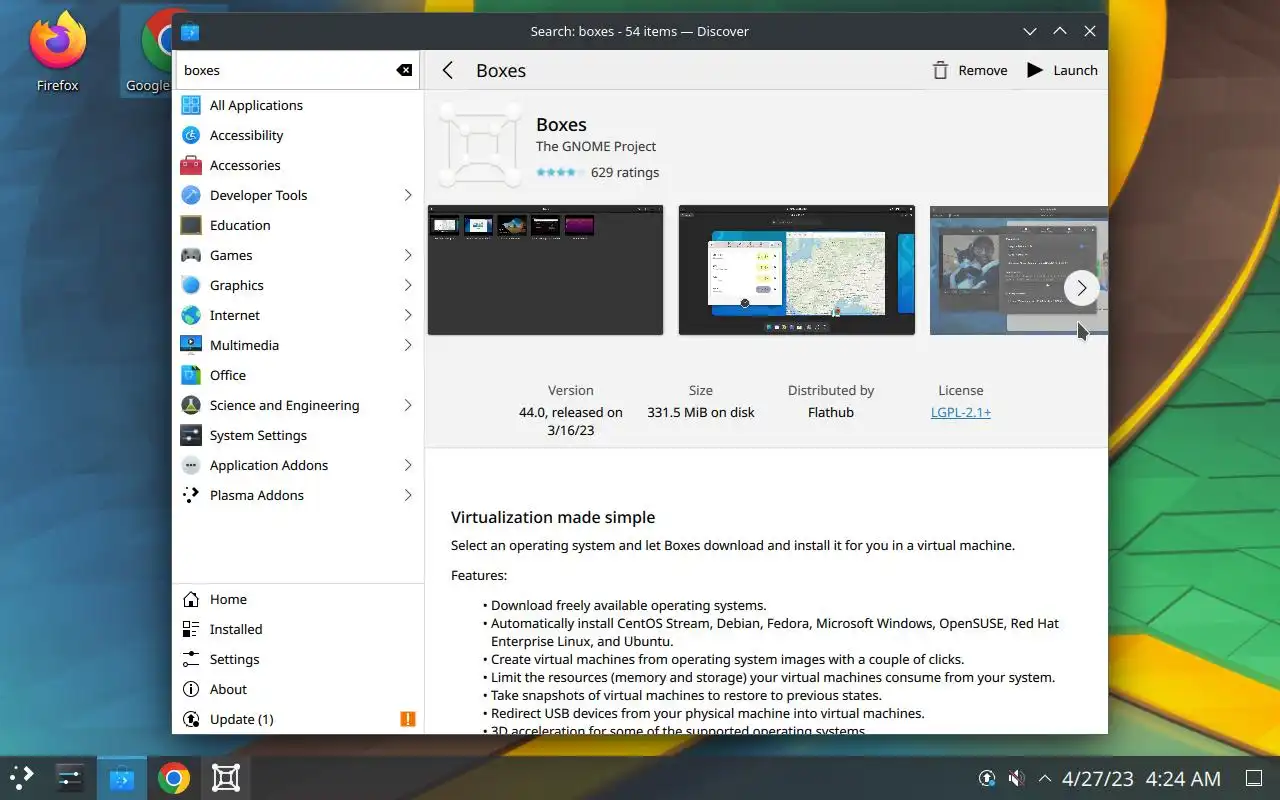Open the Developer Tools category
This screenshot has width=1280, height=800.
[x=298, y=195]
